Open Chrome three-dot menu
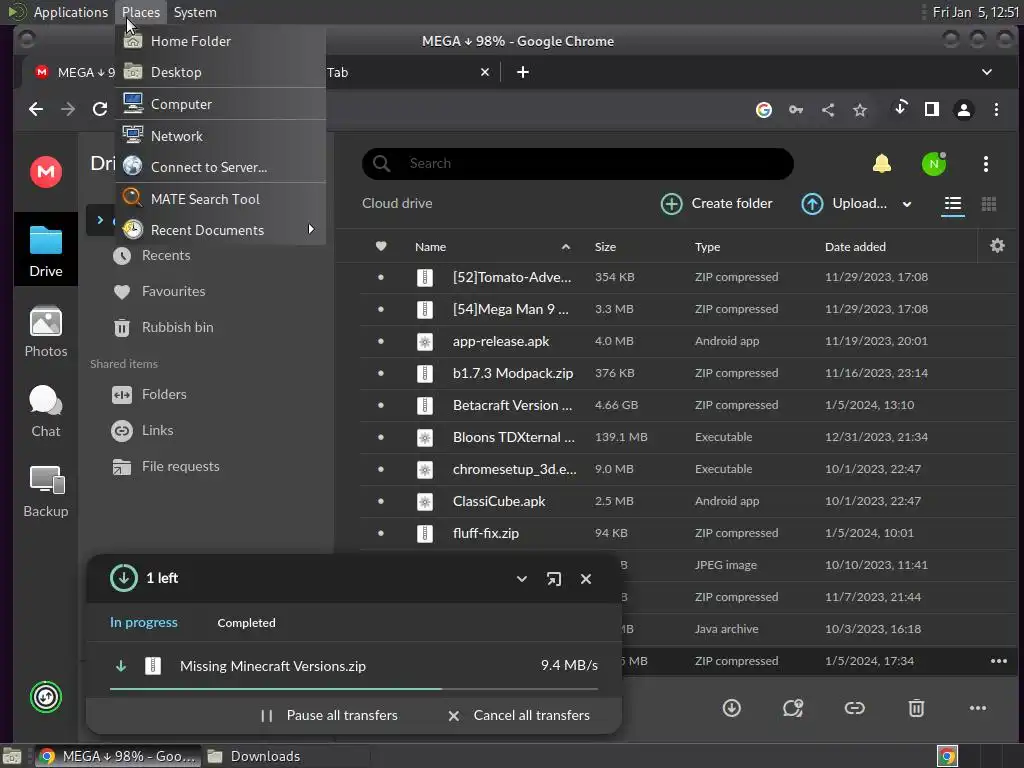This screenshot has width=1024, height=768. tap(996, 110)
